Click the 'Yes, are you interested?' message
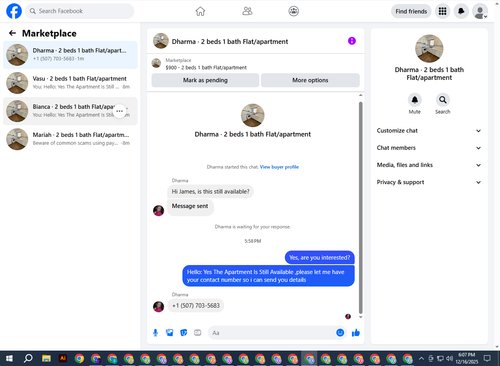 click(x=319, y=258)
